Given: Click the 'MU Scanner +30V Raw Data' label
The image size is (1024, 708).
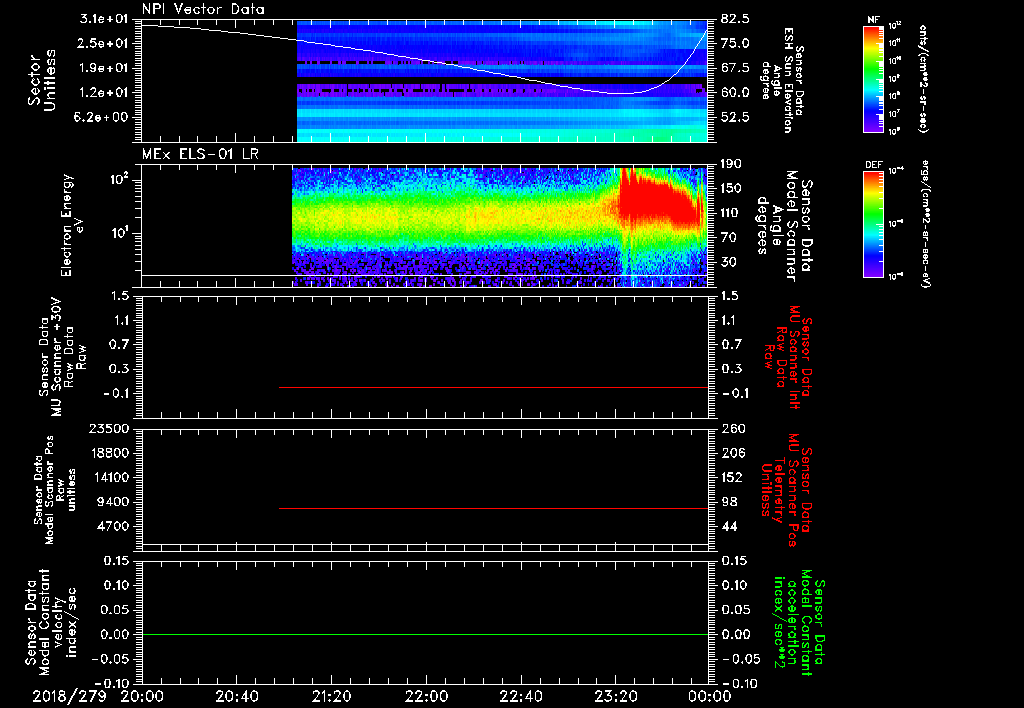Looking at the screenshot, I should (62, 358).
